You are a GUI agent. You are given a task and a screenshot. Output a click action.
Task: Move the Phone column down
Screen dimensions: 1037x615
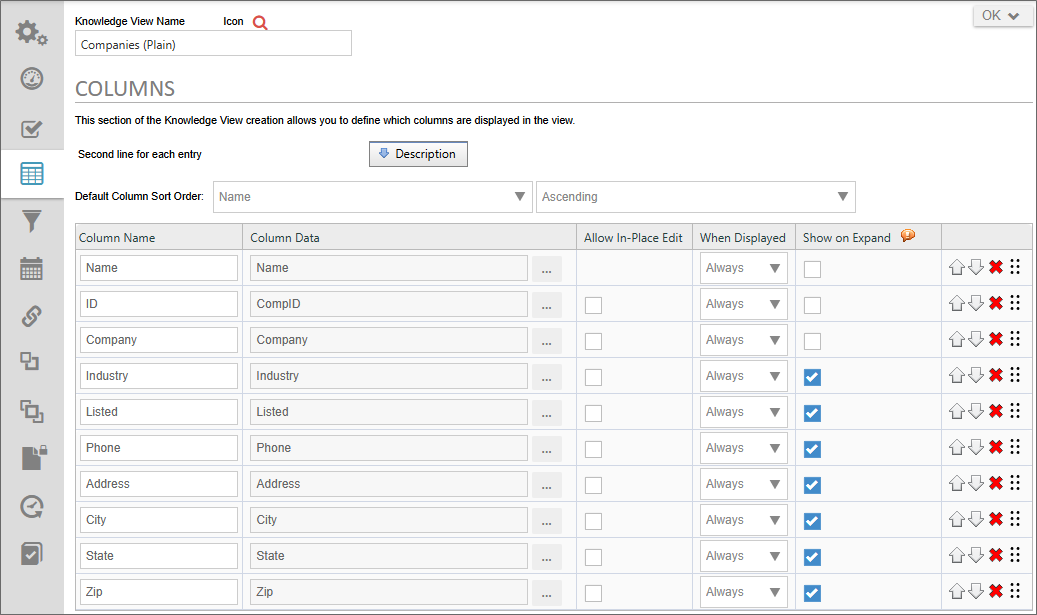point(976,448)
